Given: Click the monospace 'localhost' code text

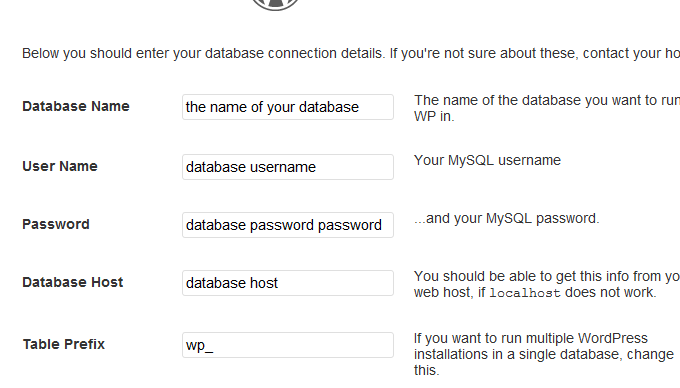Looking at the screenshot, I should click(x=525, y=293).
